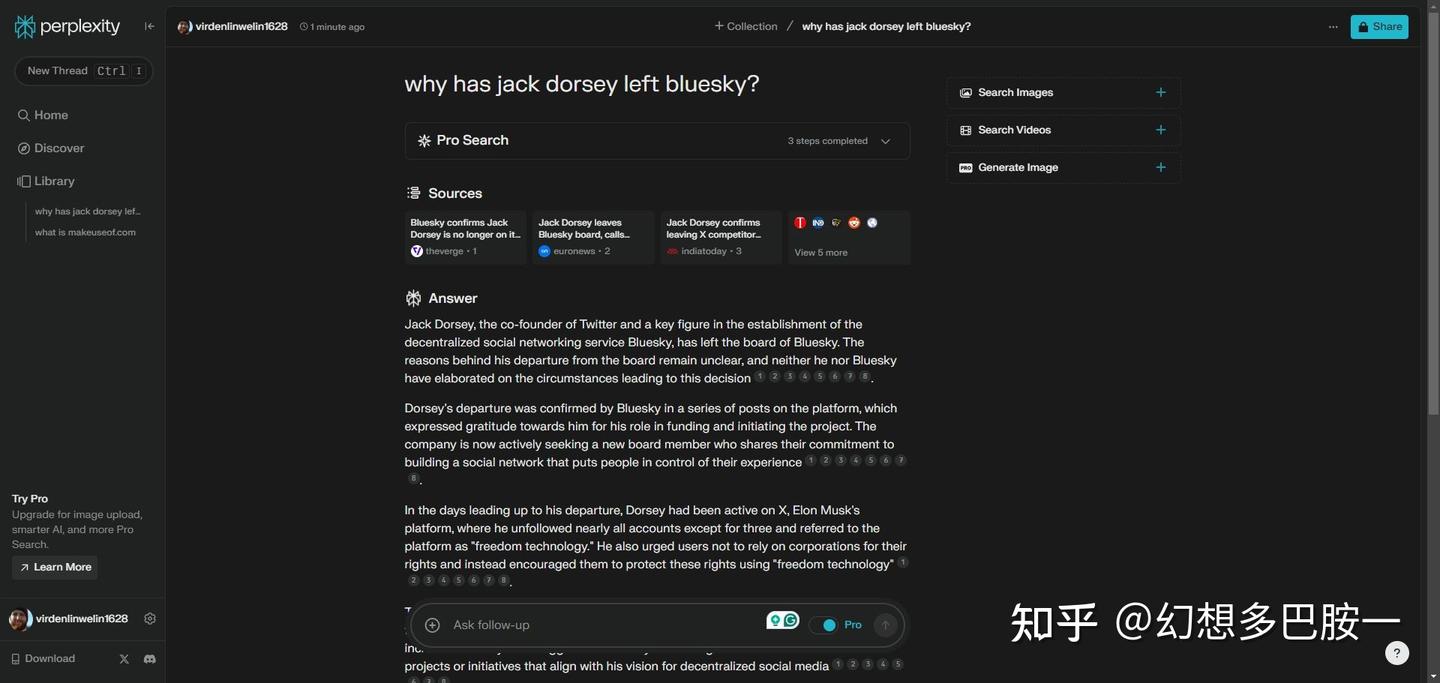Image resolution: width=1440 pixels, height=683 pixels.
Task: Open the Discord icon link
Action: point(150,659)
